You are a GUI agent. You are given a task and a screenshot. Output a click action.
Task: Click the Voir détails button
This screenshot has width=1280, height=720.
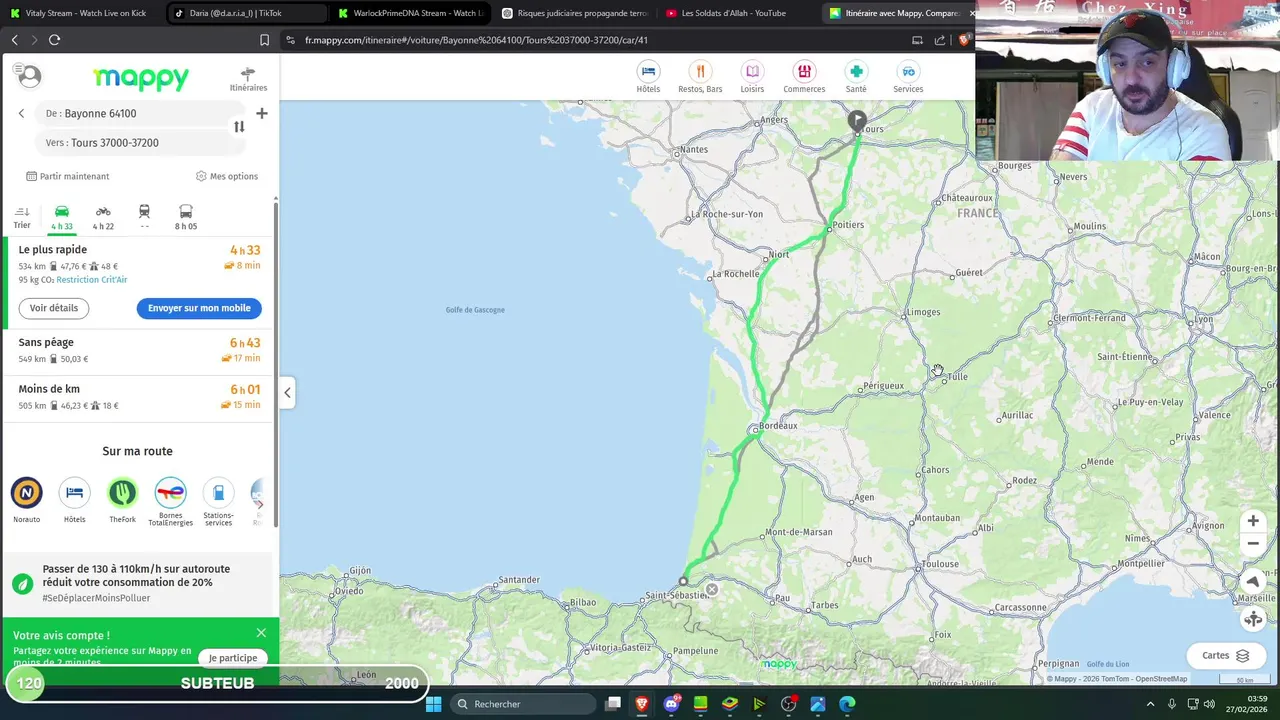coord(54,308)
